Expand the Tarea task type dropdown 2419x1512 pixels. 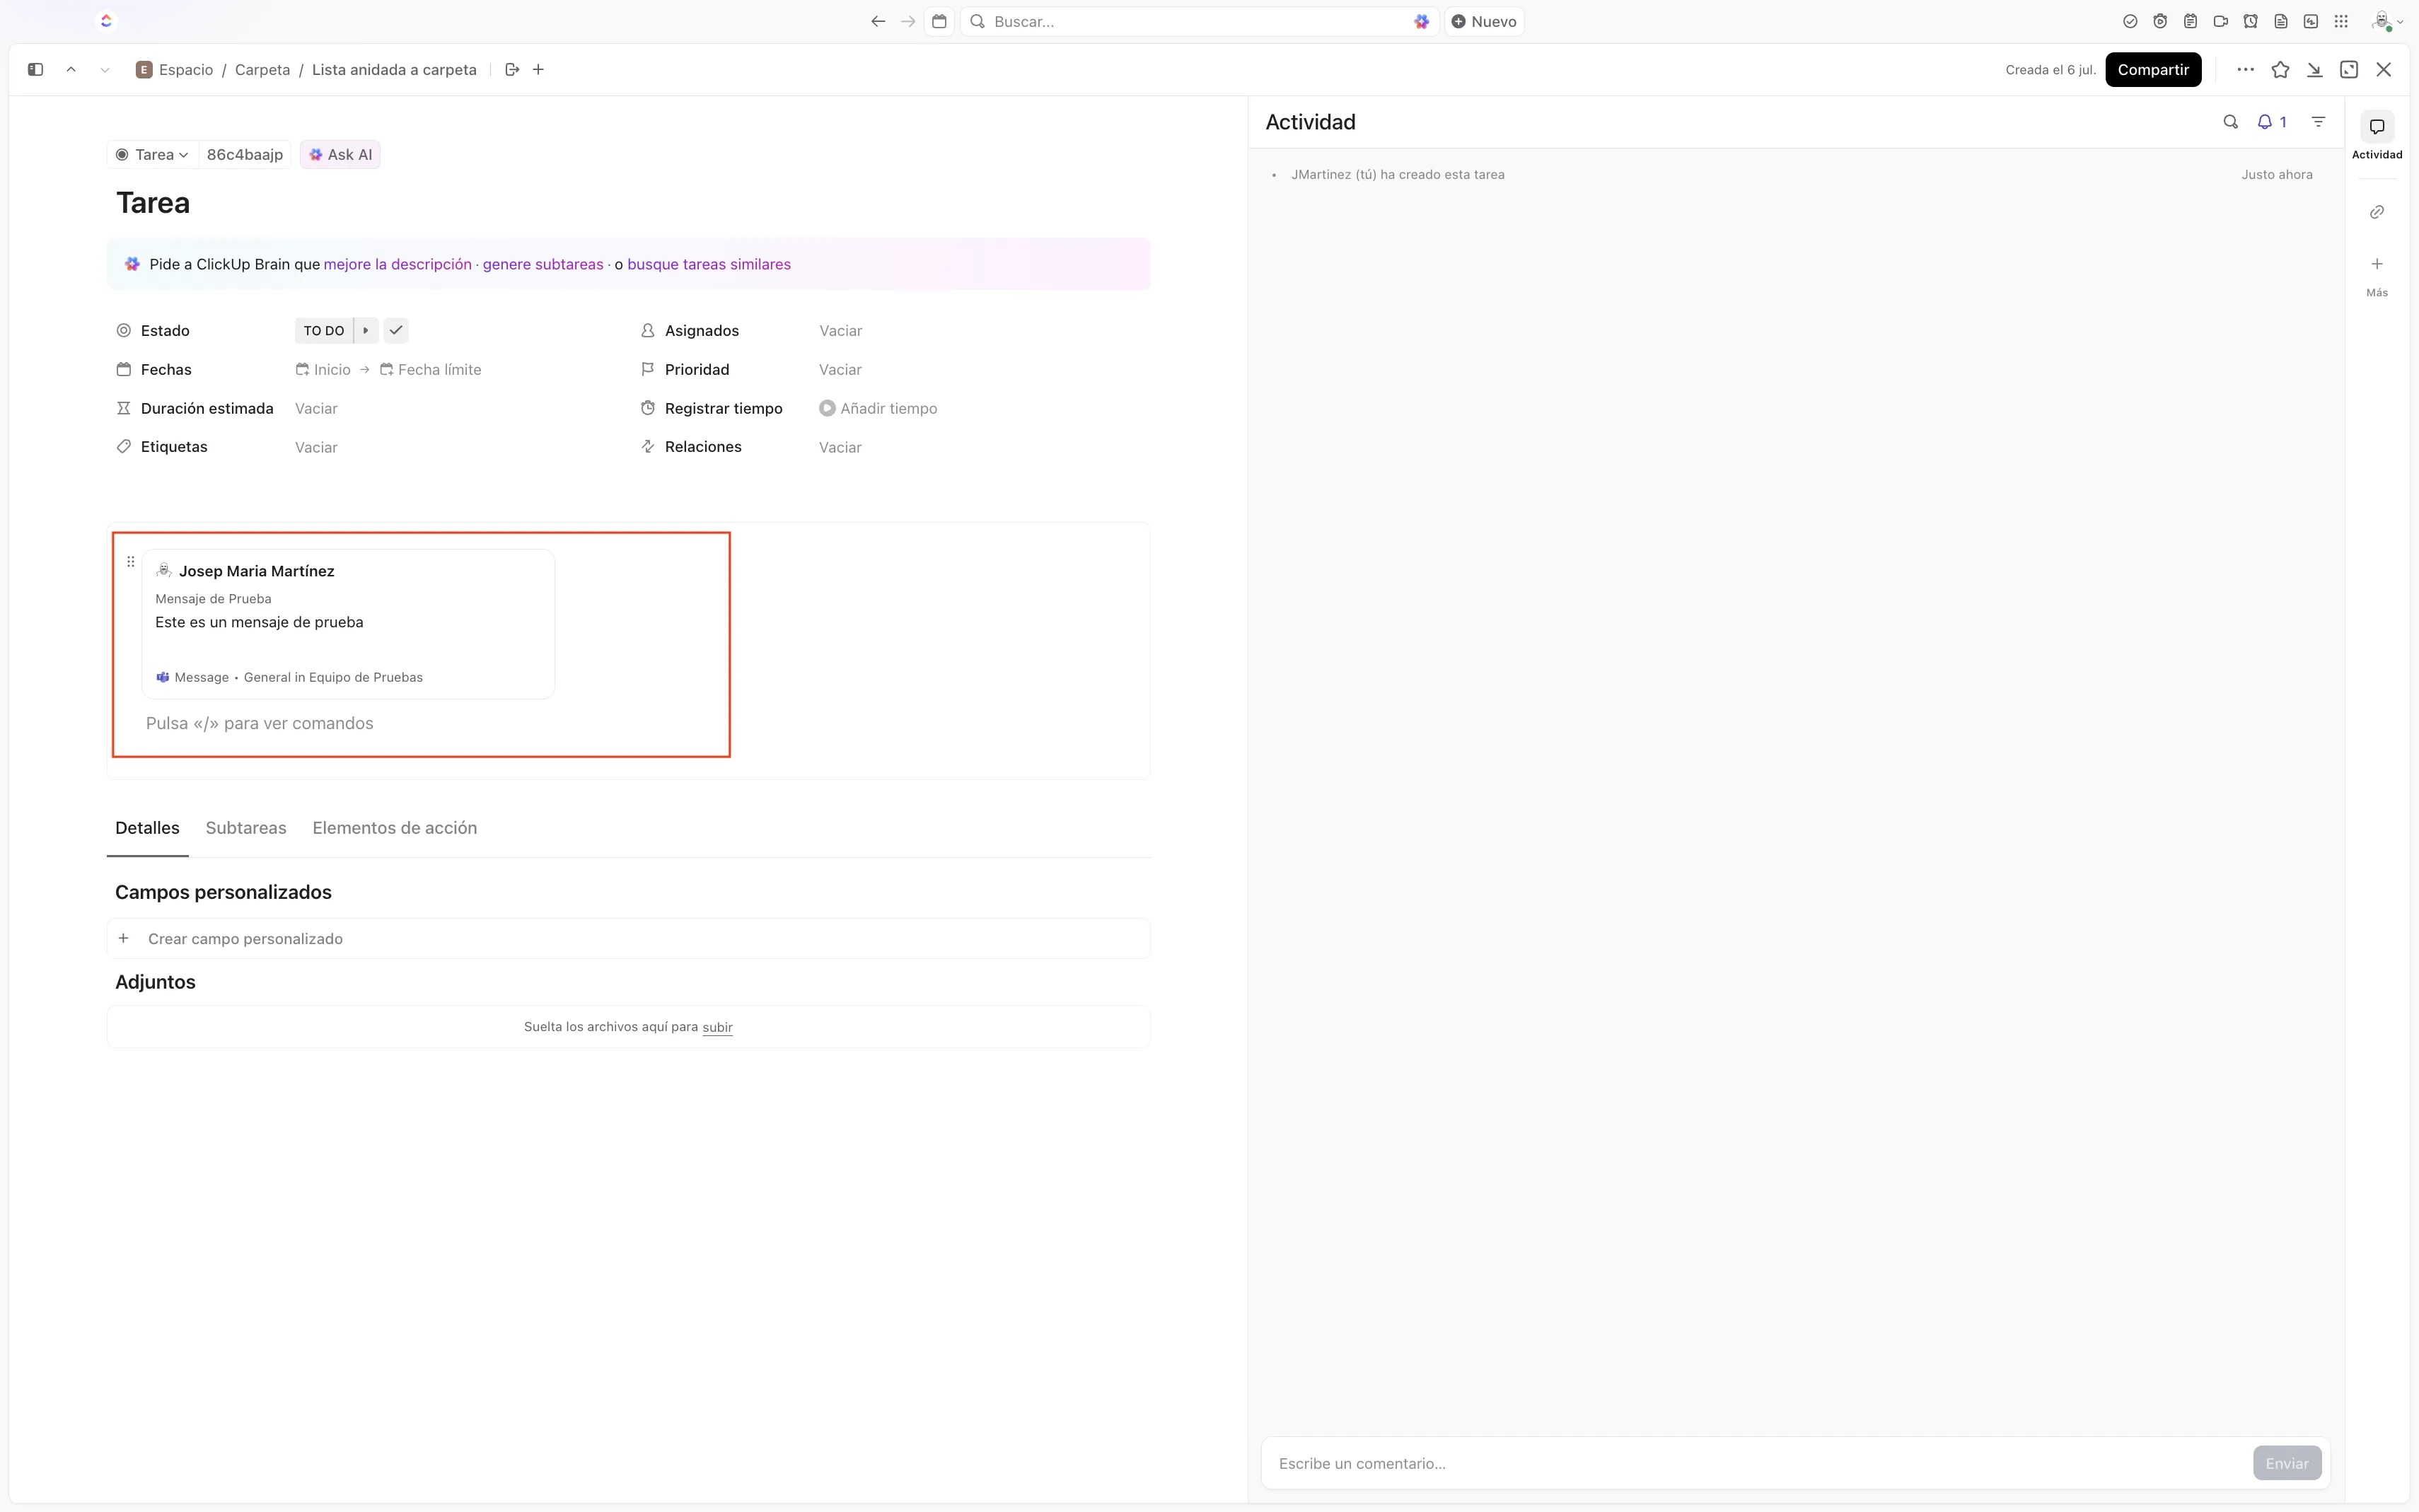point(153,155)
